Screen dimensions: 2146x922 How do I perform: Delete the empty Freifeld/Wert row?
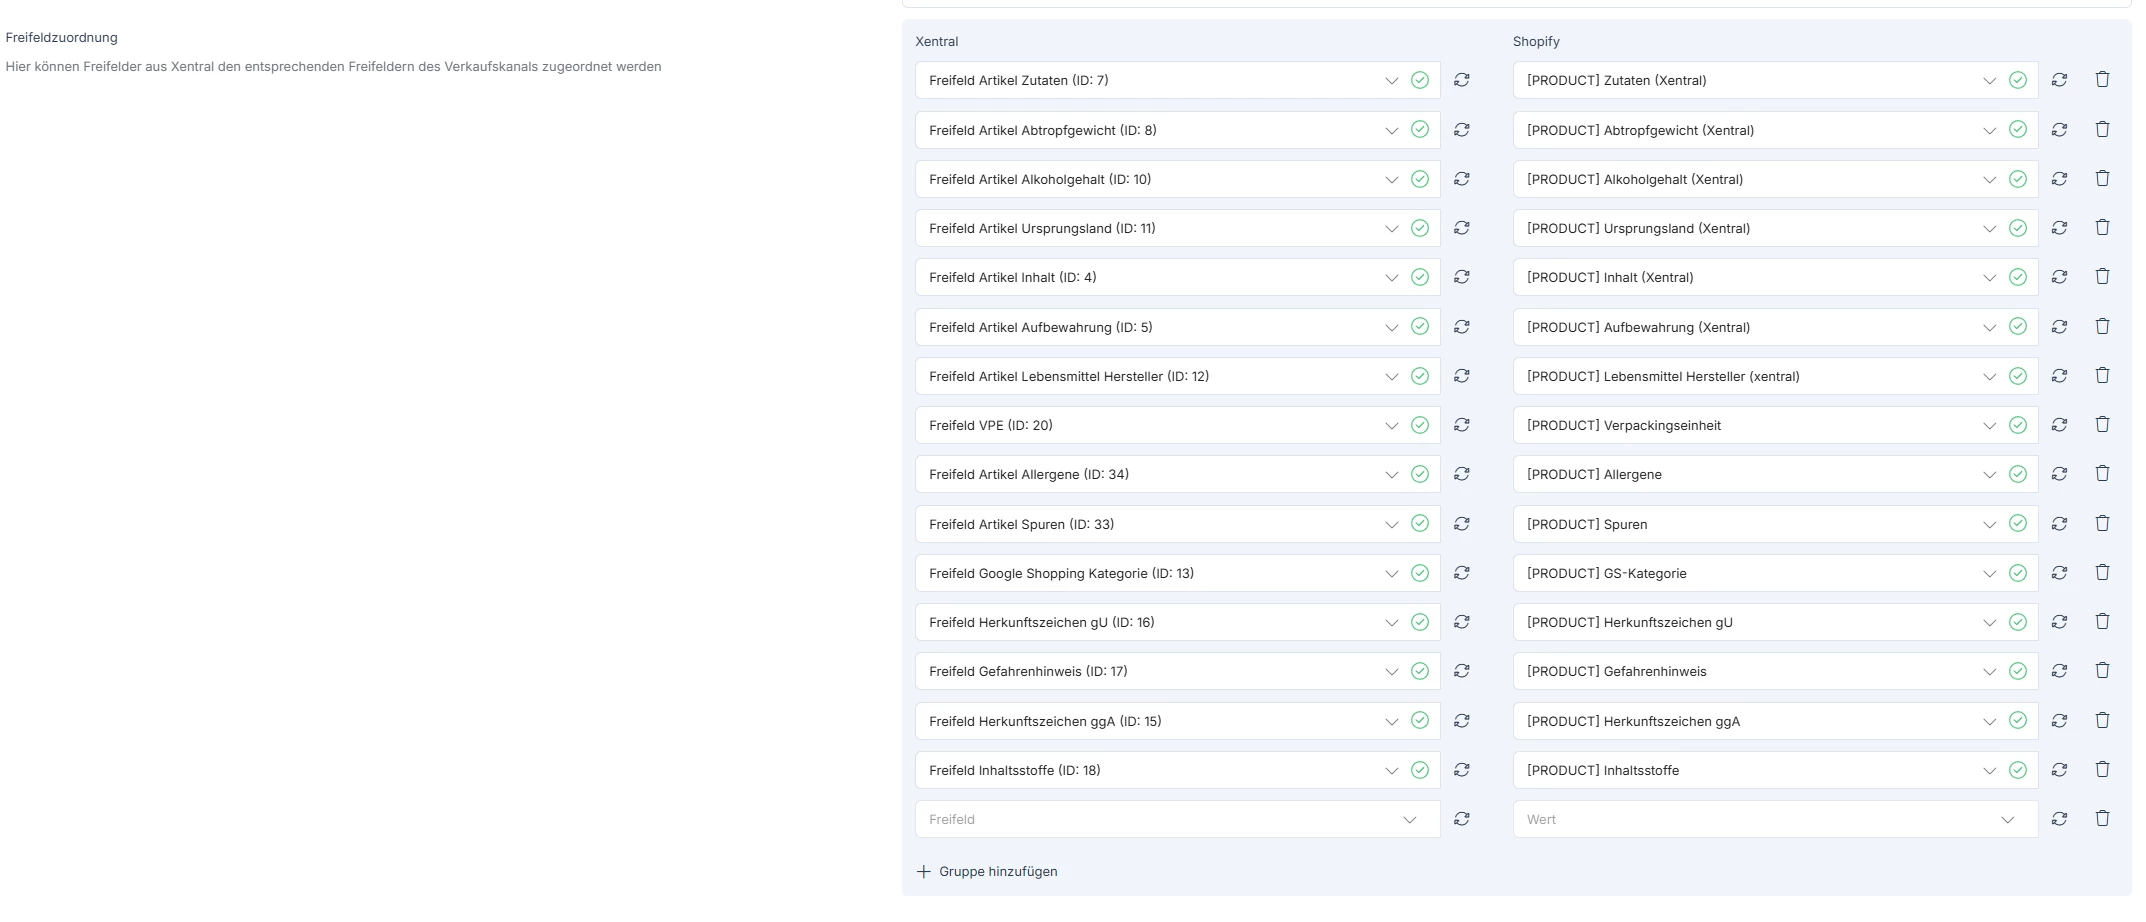coord(2102,819)
